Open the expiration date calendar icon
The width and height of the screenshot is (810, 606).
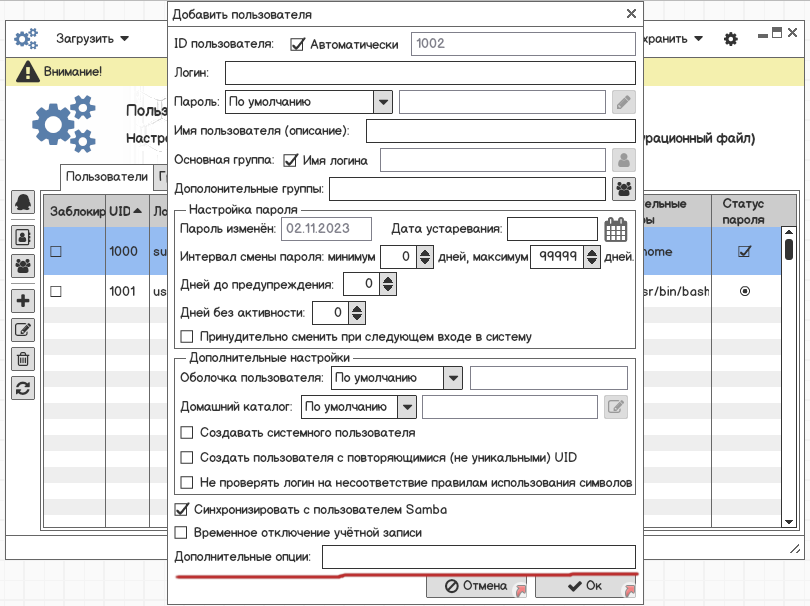(x=616, y=229)
